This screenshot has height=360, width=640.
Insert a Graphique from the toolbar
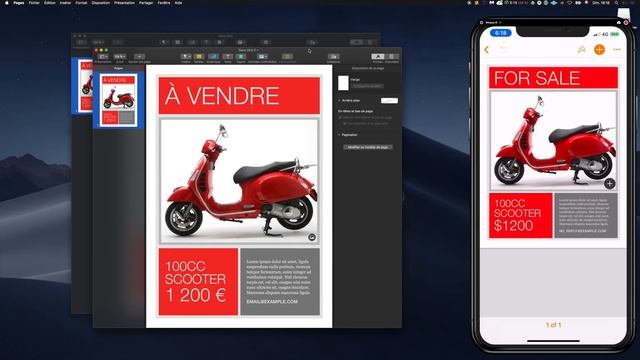click(213, 57)
